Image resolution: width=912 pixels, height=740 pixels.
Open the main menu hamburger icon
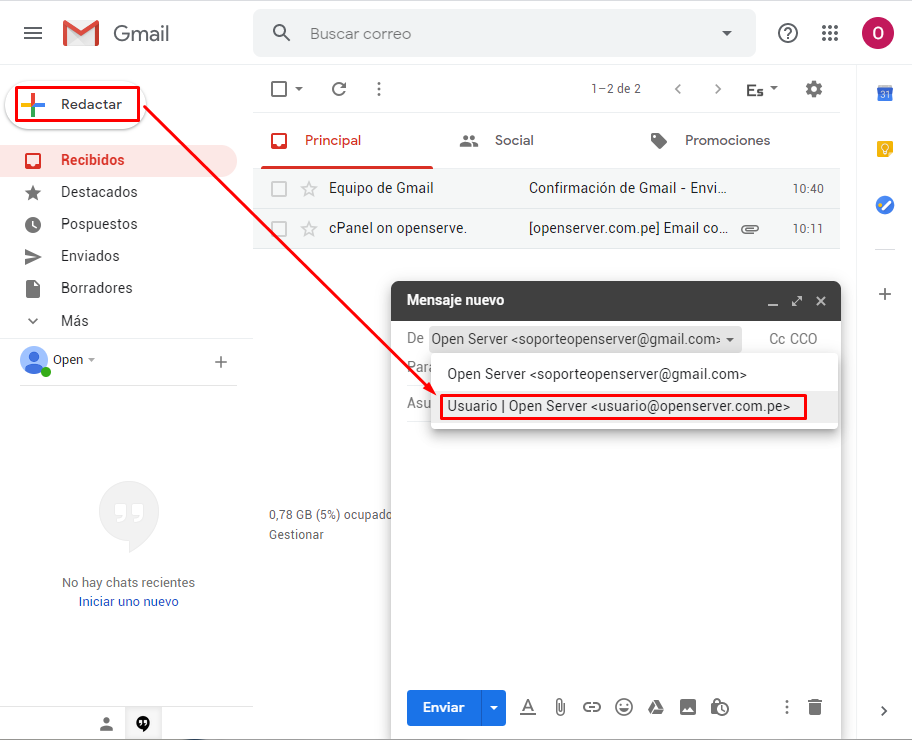[x=33, y=33]
